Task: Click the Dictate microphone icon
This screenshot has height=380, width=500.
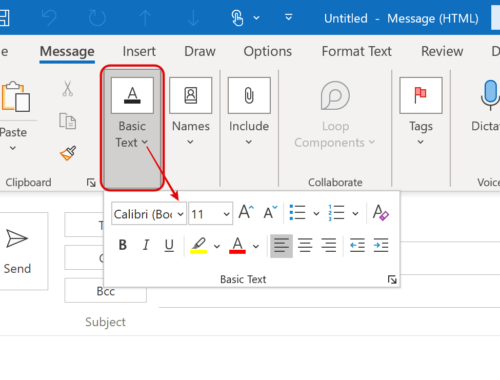Action: pos(490,95)
